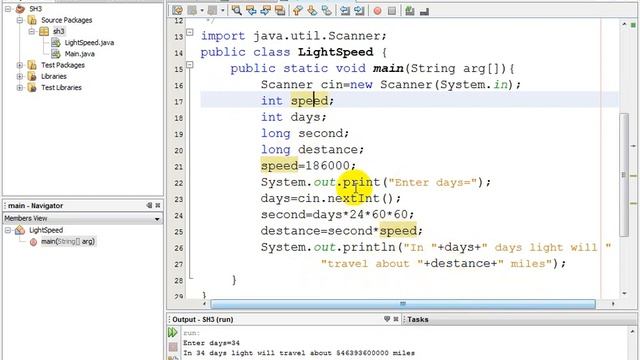The image size is (640, 360).
Task: Open the Members View dropdown
Action: [157, 219]
